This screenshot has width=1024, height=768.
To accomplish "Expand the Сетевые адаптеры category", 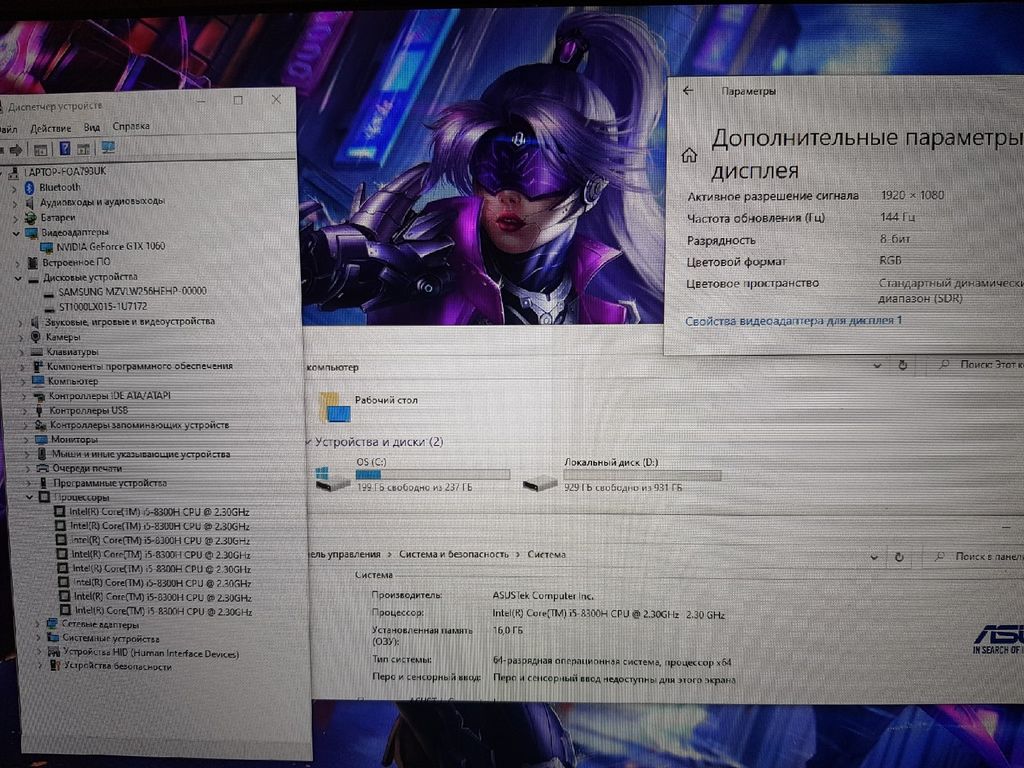I will (x=38, y=624).
